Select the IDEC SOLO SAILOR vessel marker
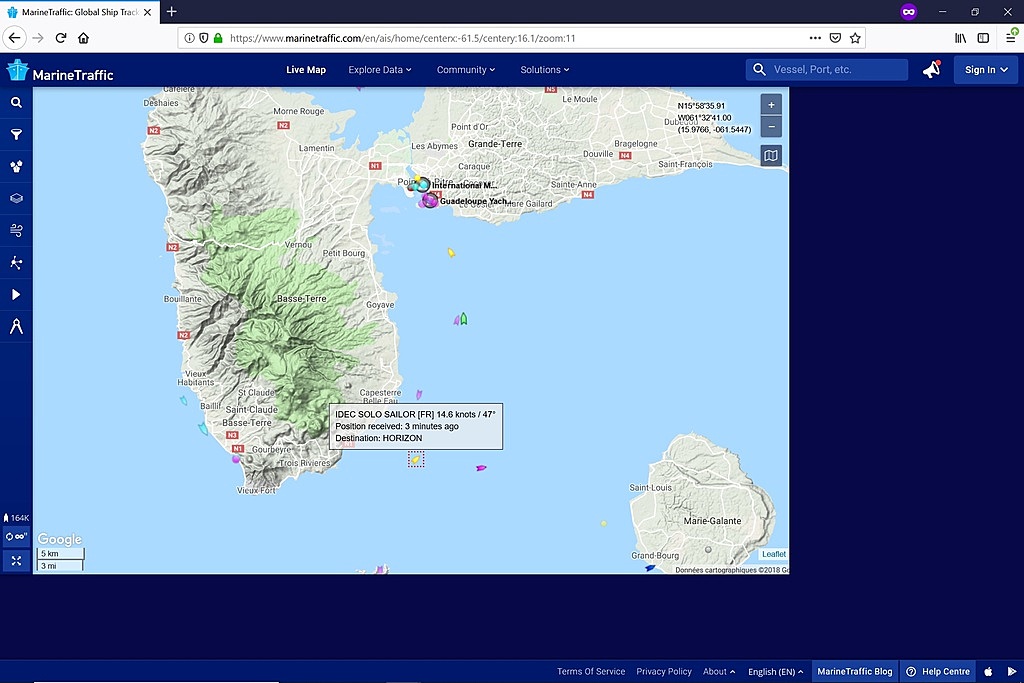1024x683 pixels. pyautogui.click(x=416, y=460)
